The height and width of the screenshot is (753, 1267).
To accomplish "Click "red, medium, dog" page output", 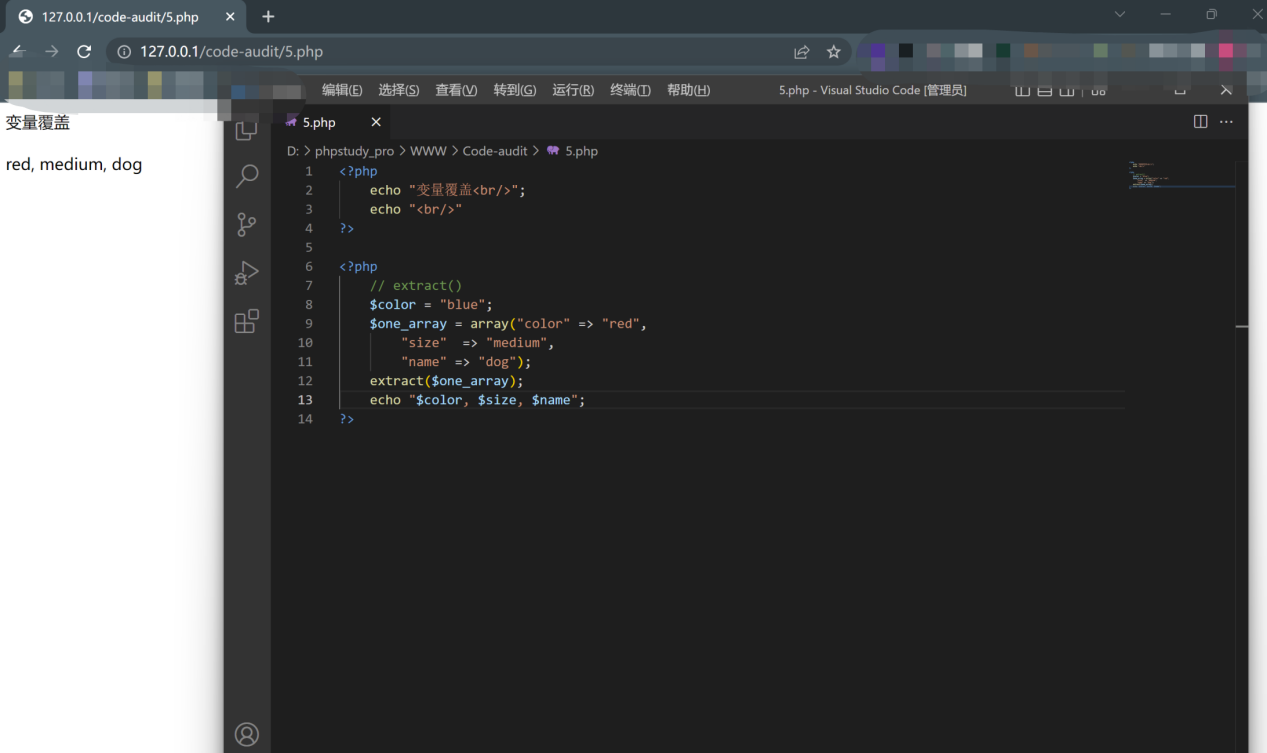I will pos(74,164).
